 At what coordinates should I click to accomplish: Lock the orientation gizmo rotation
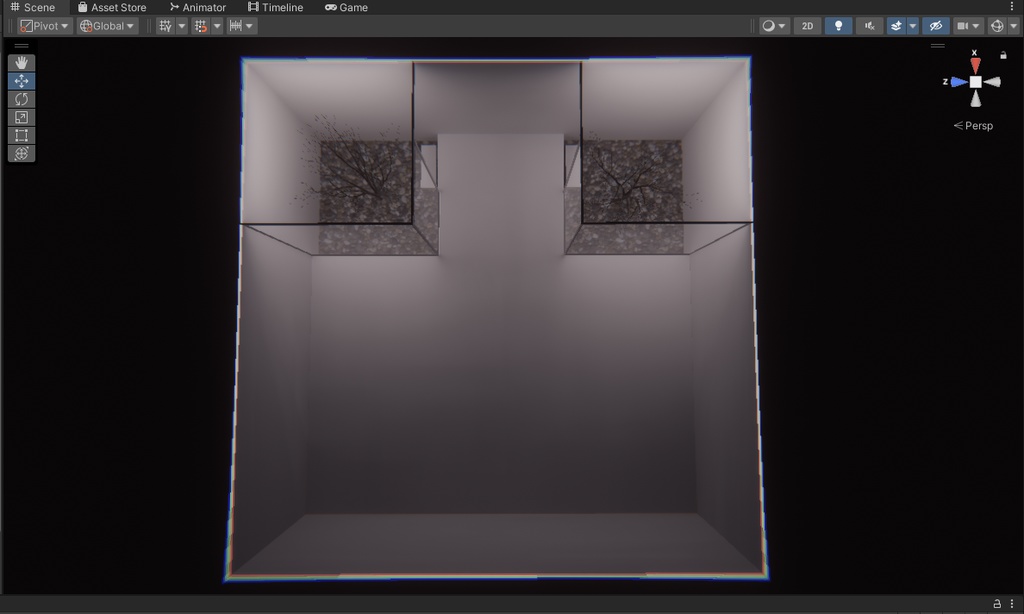1003,56
